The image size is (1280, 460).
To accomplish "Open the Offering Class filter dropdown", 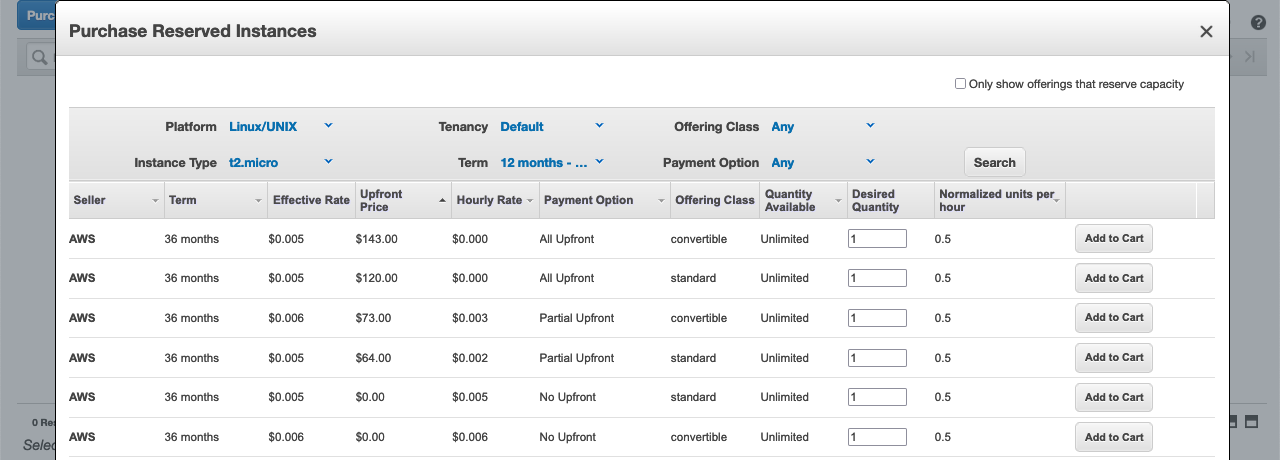I will tap(823, 126).
